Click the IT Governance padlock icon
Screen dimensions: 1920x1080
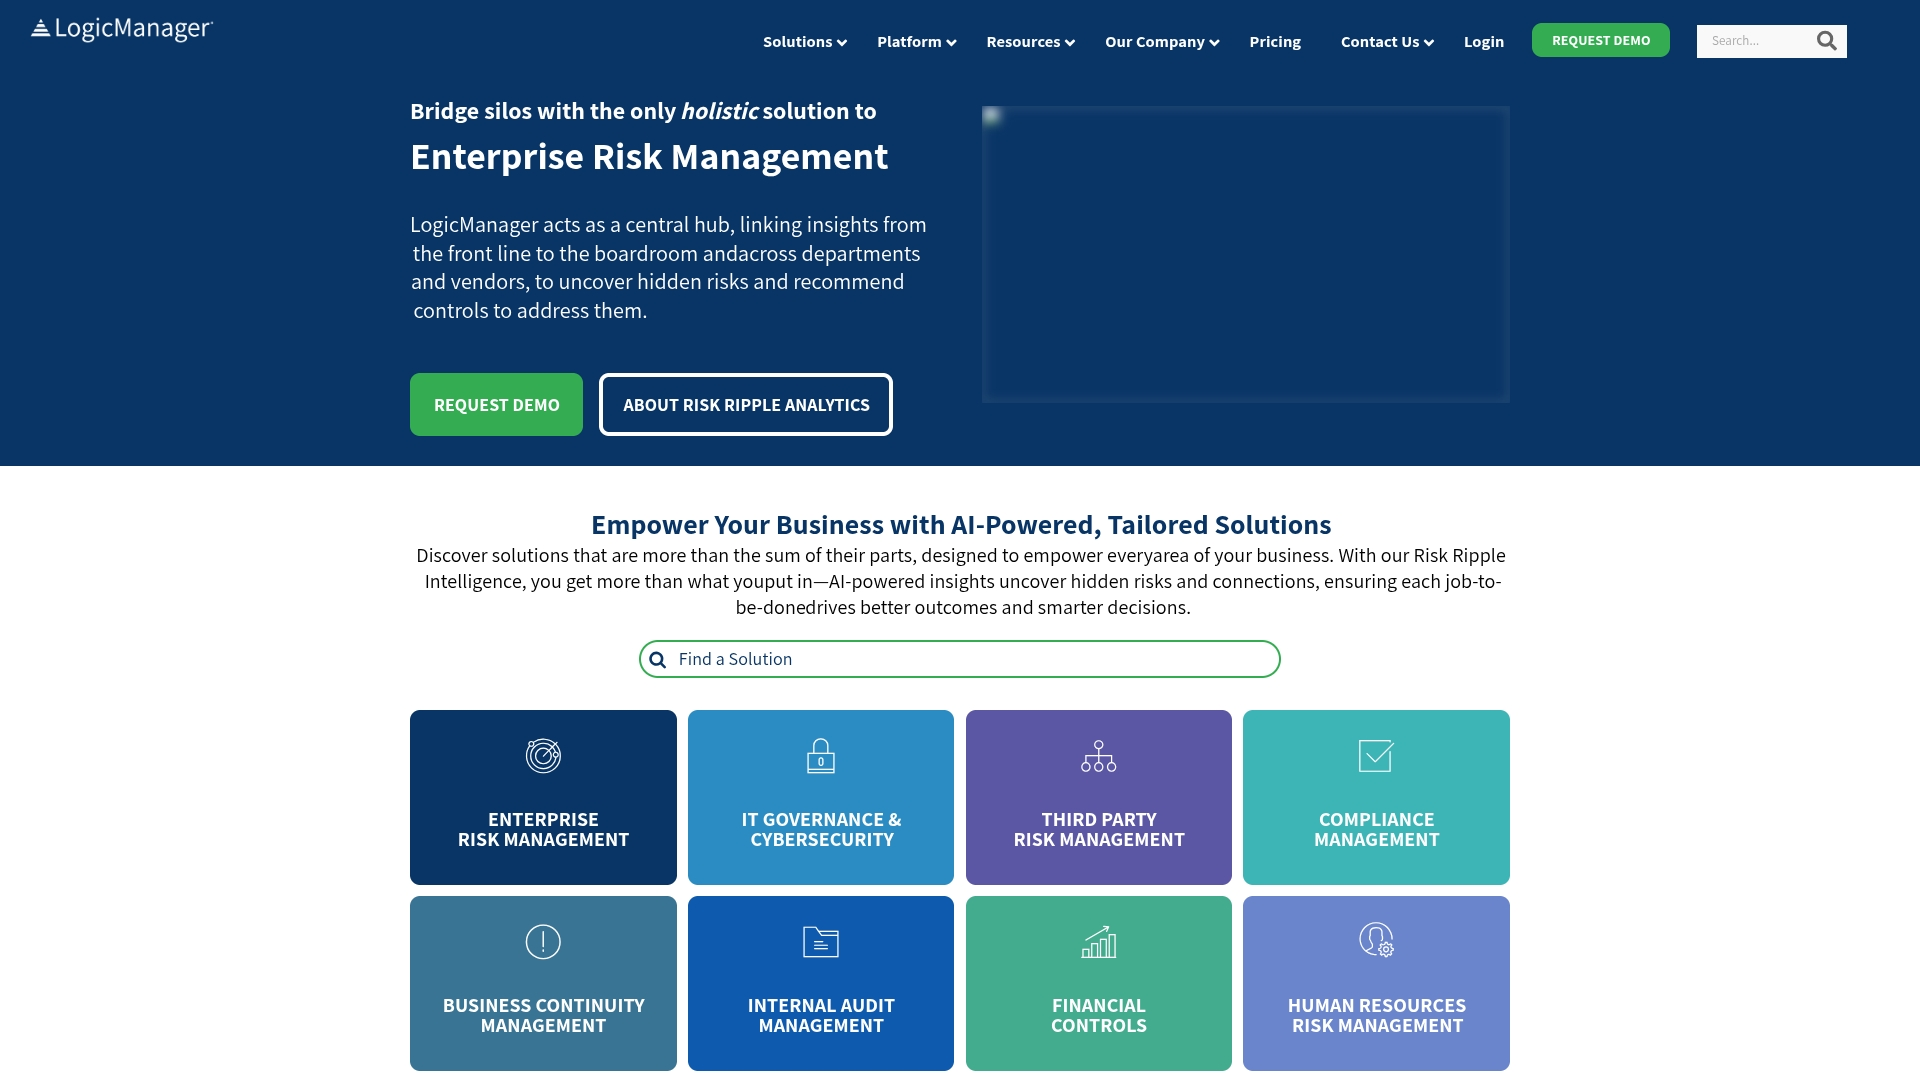point(821,756)
